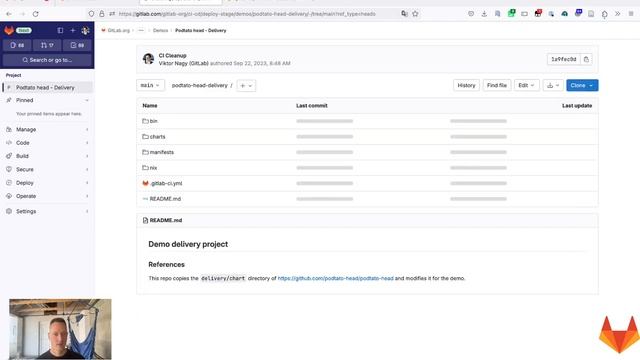The width and height of the screenshot is (640, 360).
Task: Click the translate page icon in address bar
Action: pos(404,14)
